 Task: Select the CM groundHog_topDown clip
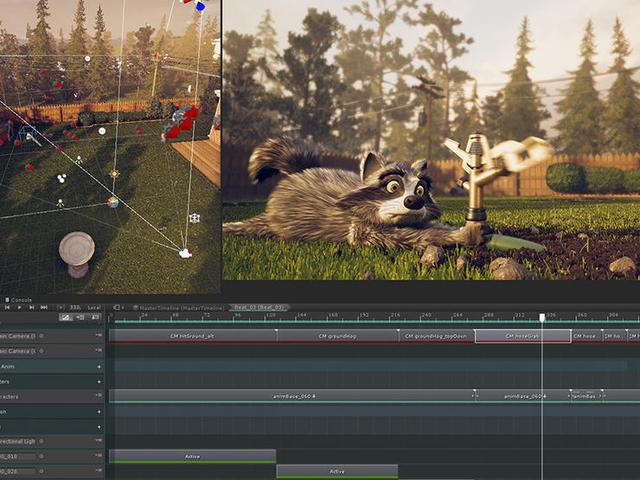435,336
